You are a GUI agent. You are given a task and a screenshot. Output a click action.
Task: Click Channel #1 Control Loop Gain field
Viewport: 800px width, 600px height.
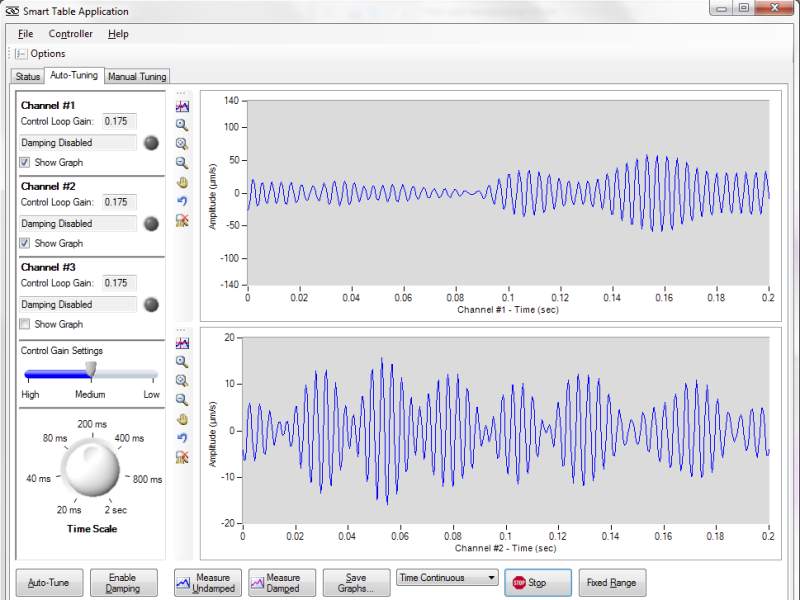pos(120,121)
